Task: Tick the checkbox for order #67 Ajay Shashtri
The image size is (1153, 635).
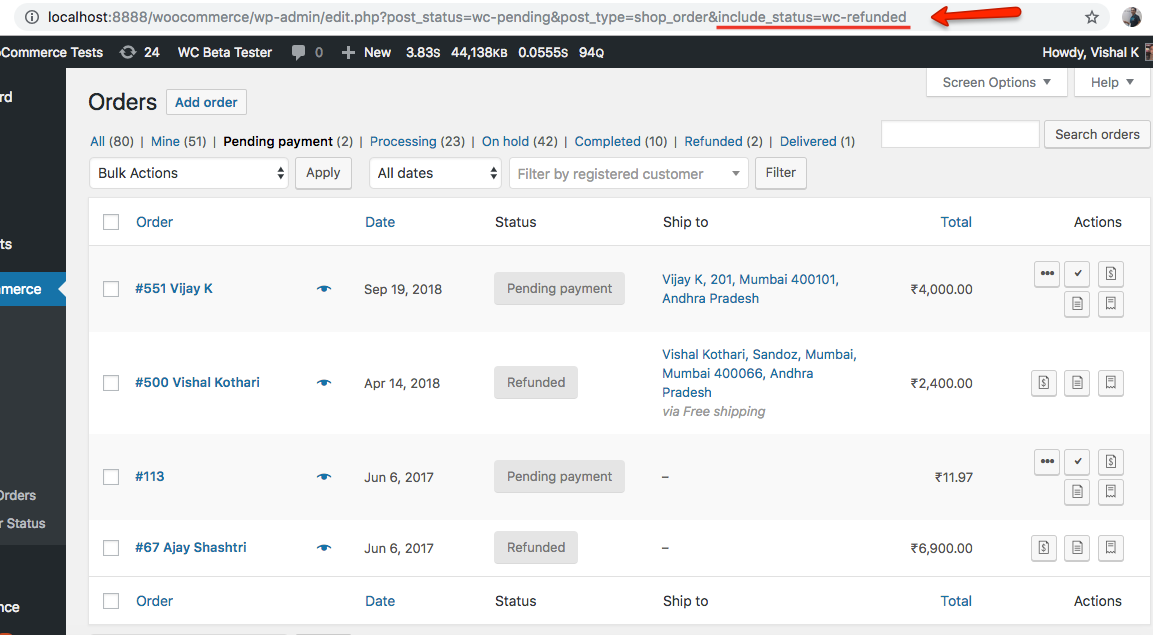Action: (111, 548)
